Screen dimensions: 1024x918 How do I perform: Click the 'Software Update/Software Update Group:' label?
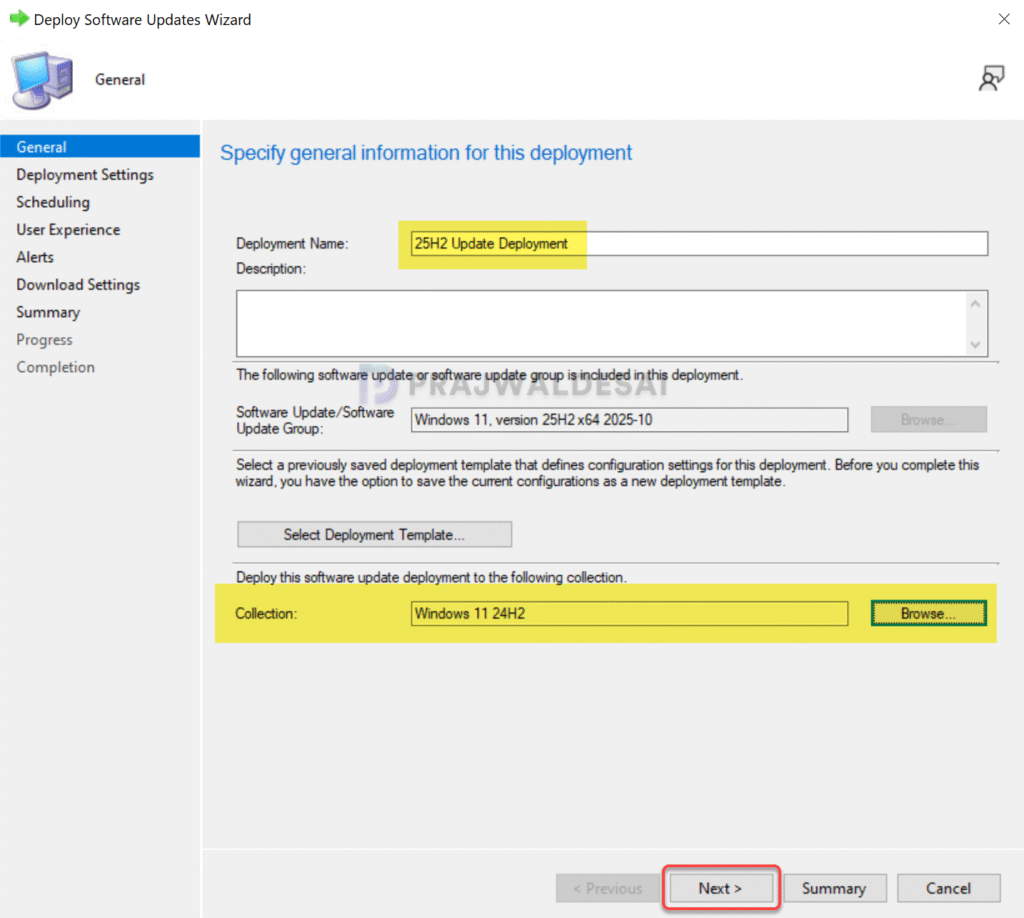[315, 420]
